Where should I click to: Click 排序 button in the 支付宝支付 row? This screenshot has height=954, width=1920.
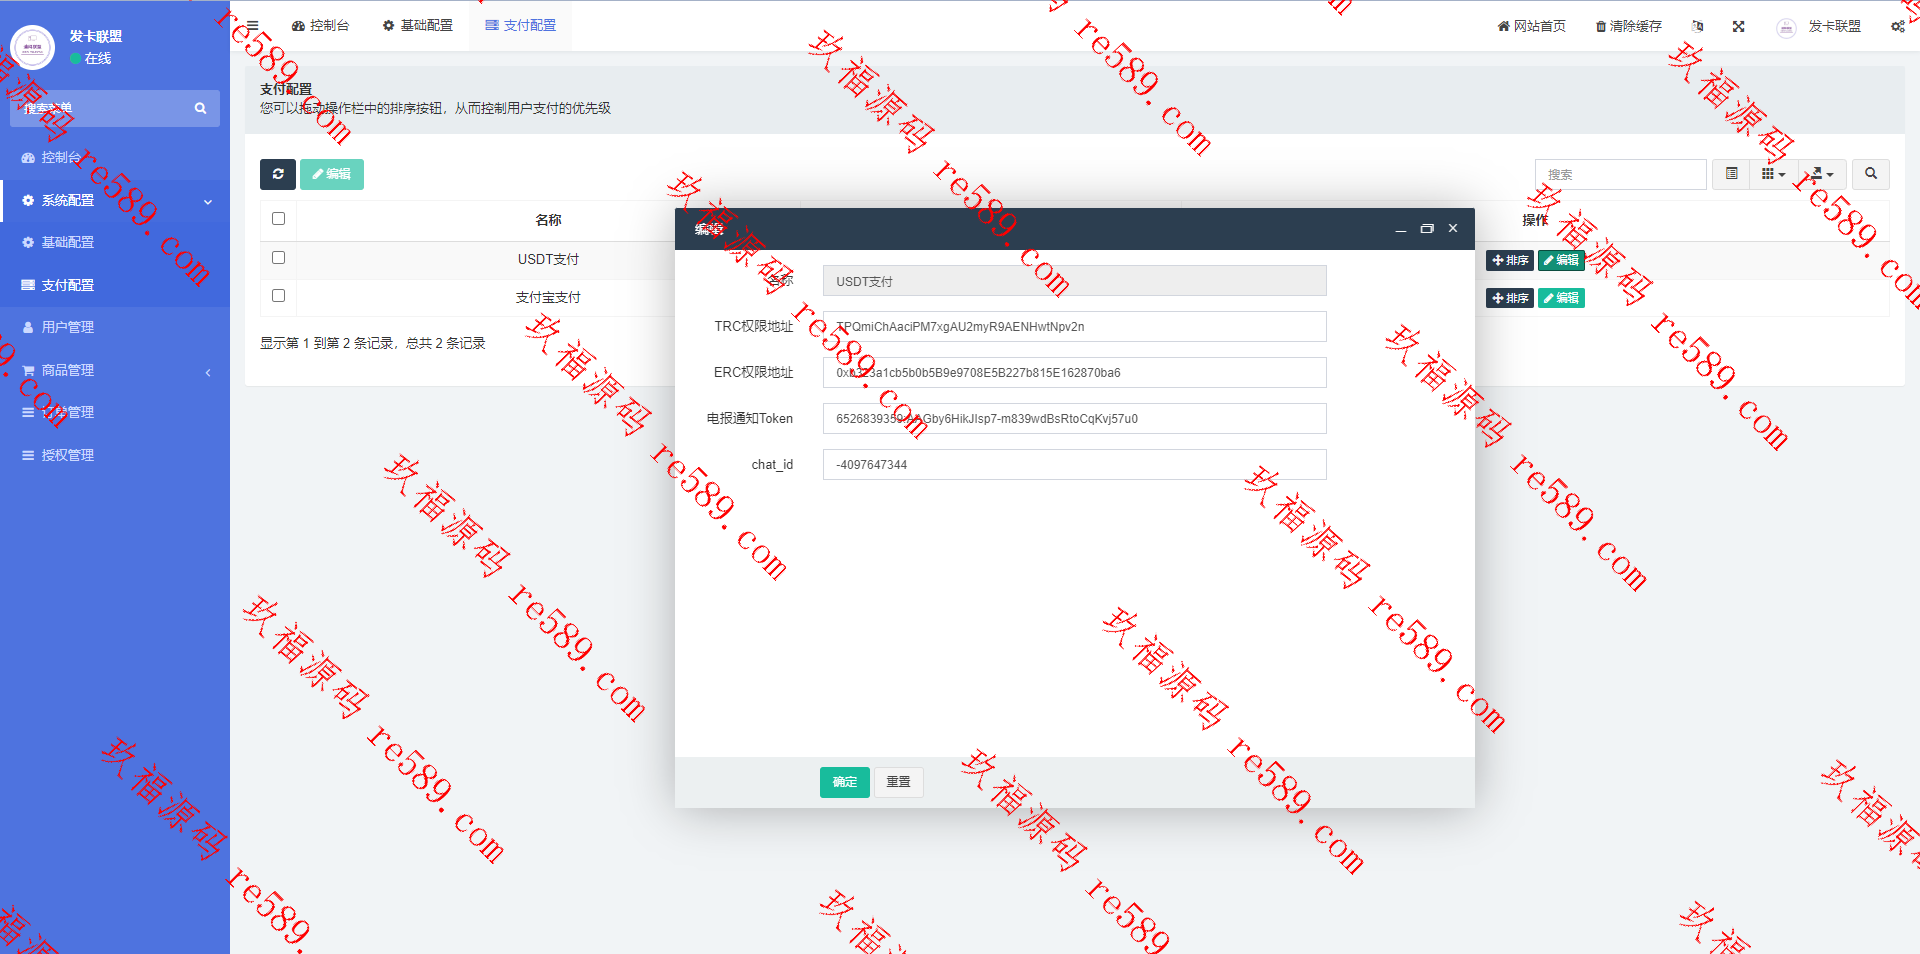[1510, 298]
